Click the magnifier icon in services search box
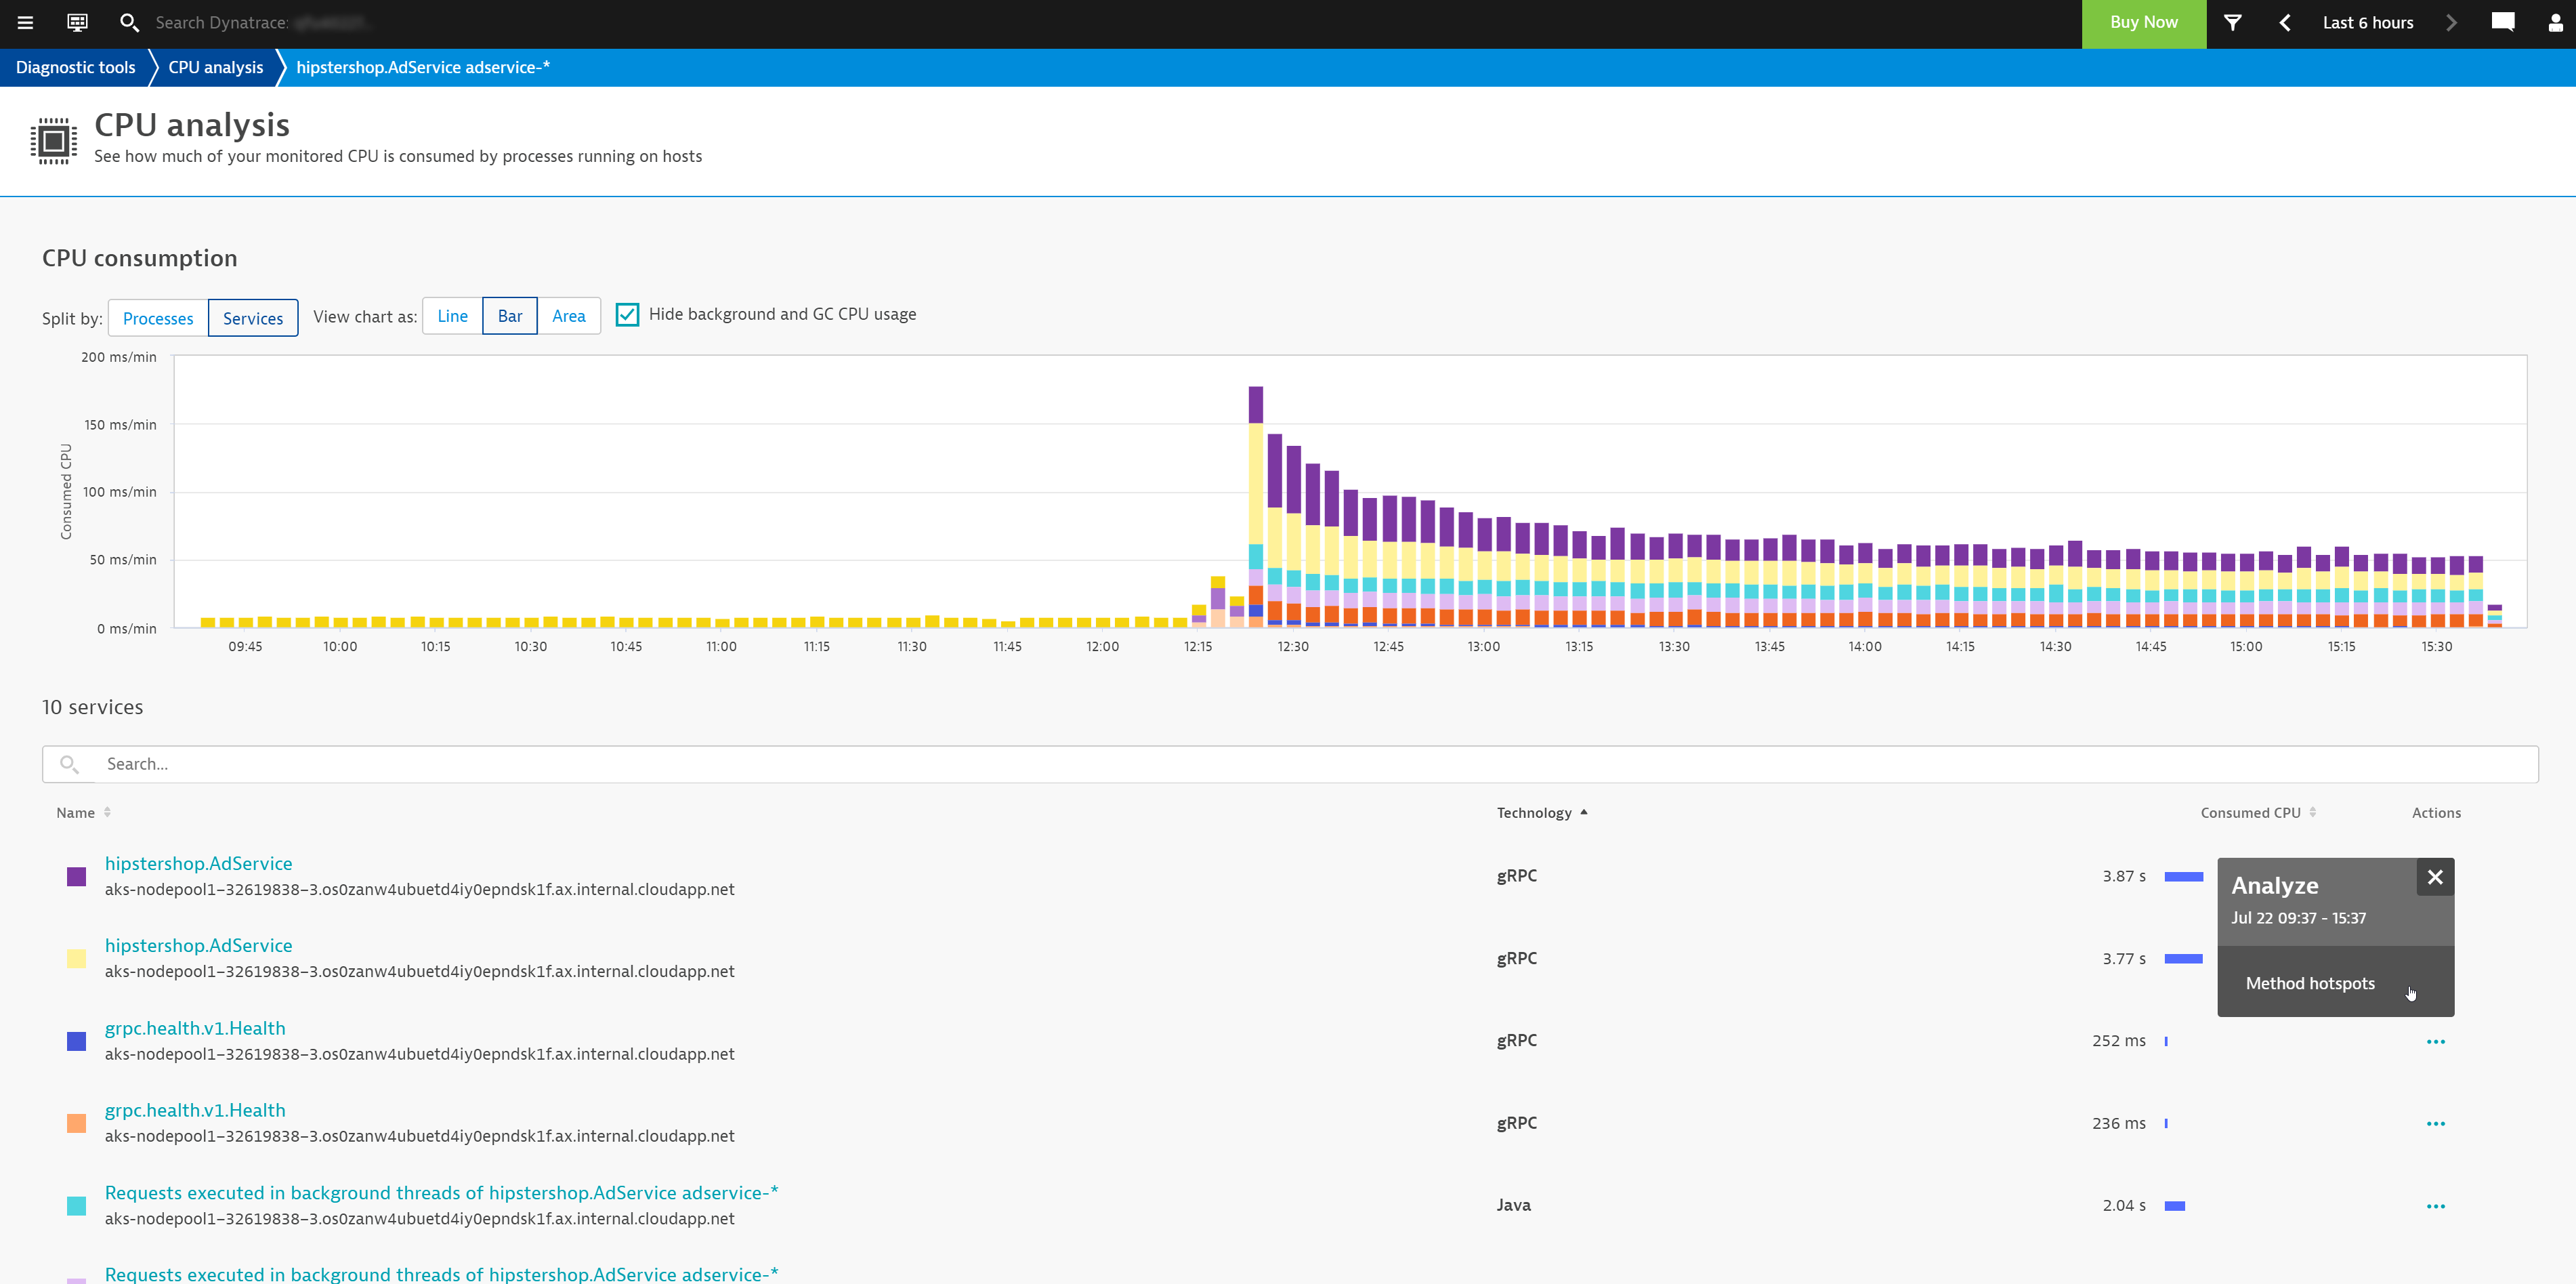The width and height of the screenshot is (2576, 1284). point(69,764)
